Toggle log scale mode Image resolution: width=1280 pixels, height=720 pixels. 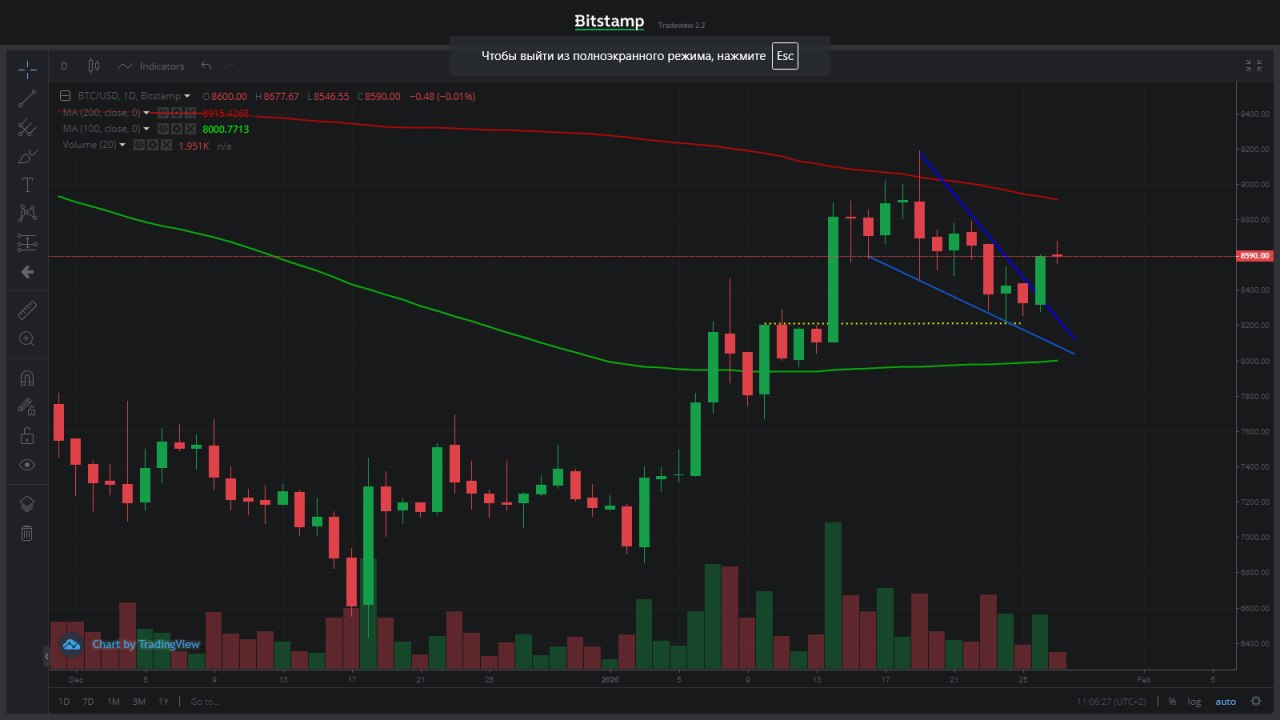pyautogui.click(x=1194, y=701)
